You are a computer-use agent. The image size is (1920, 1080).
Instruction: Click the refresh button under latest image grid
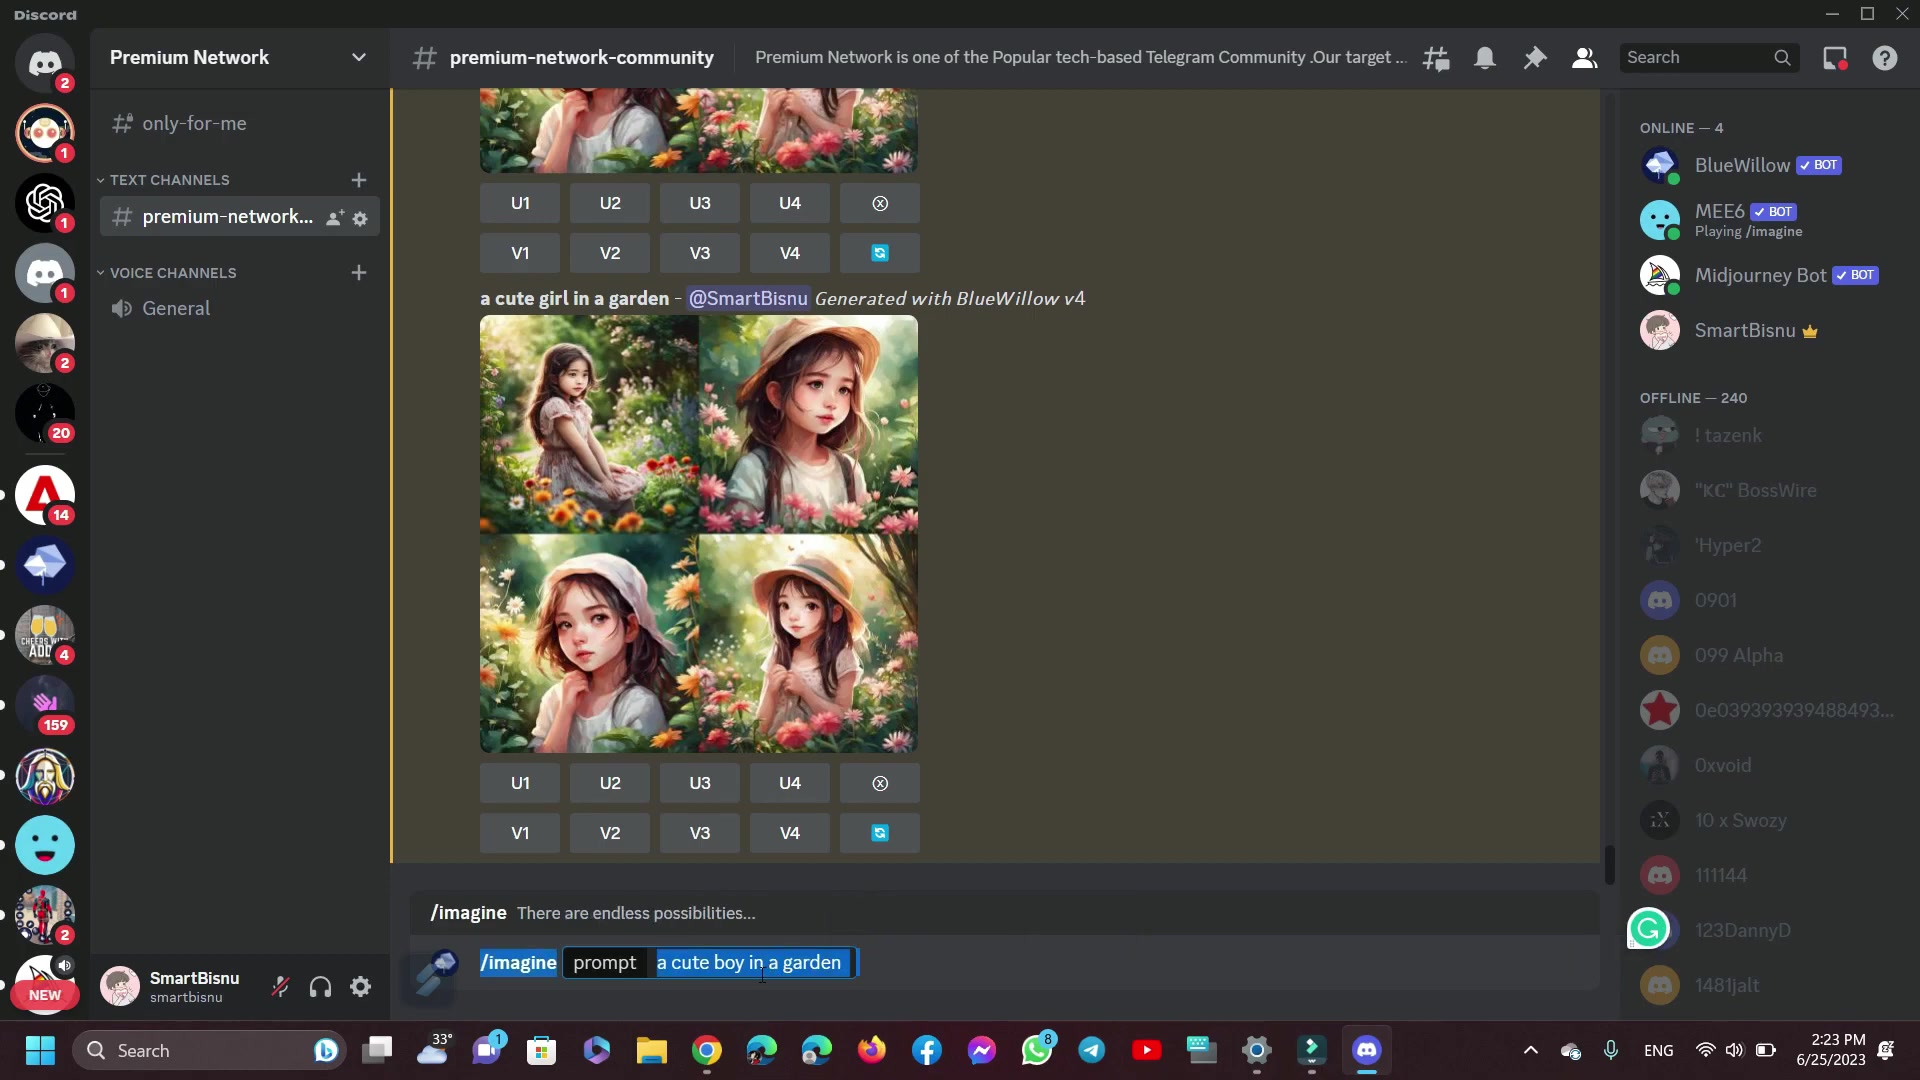(880, 833)
